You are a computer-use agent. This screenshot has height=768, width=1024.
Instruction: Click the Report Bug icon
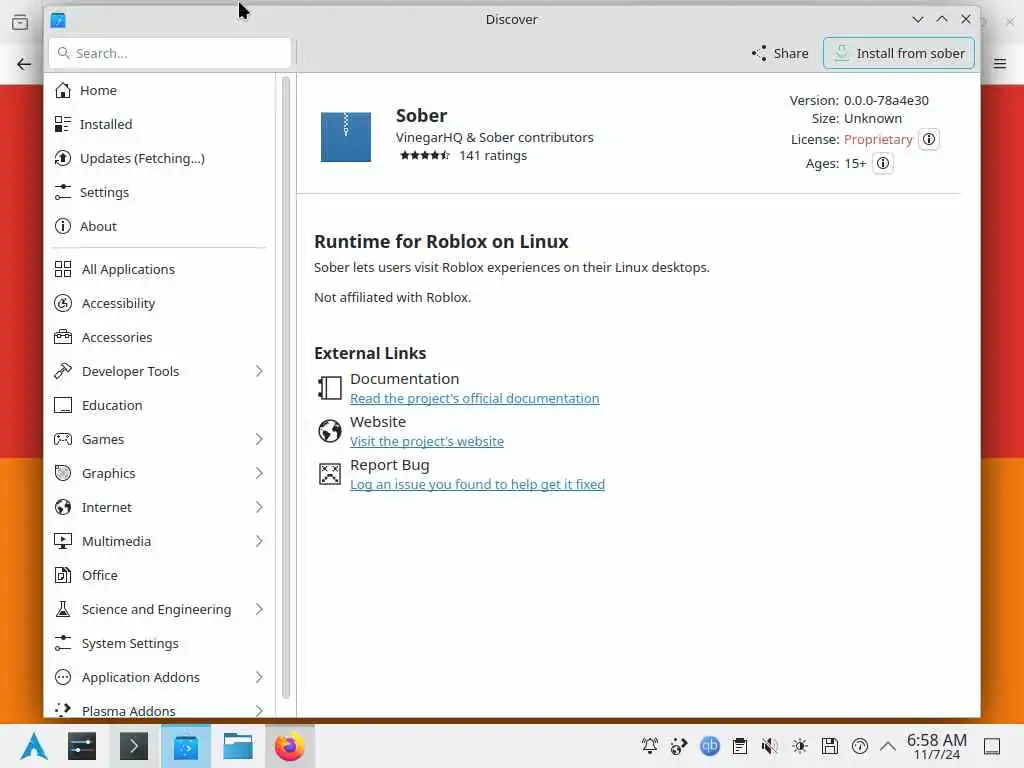click(330, 474)
